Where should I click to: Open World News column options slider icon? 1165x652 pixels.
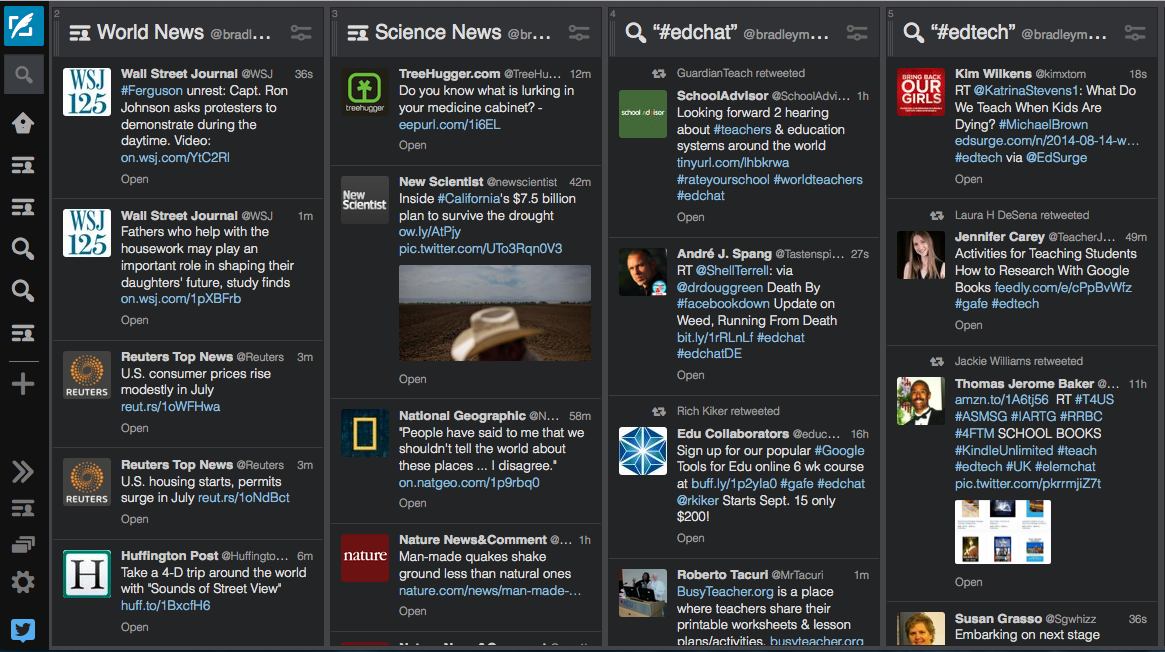[301, 33]
